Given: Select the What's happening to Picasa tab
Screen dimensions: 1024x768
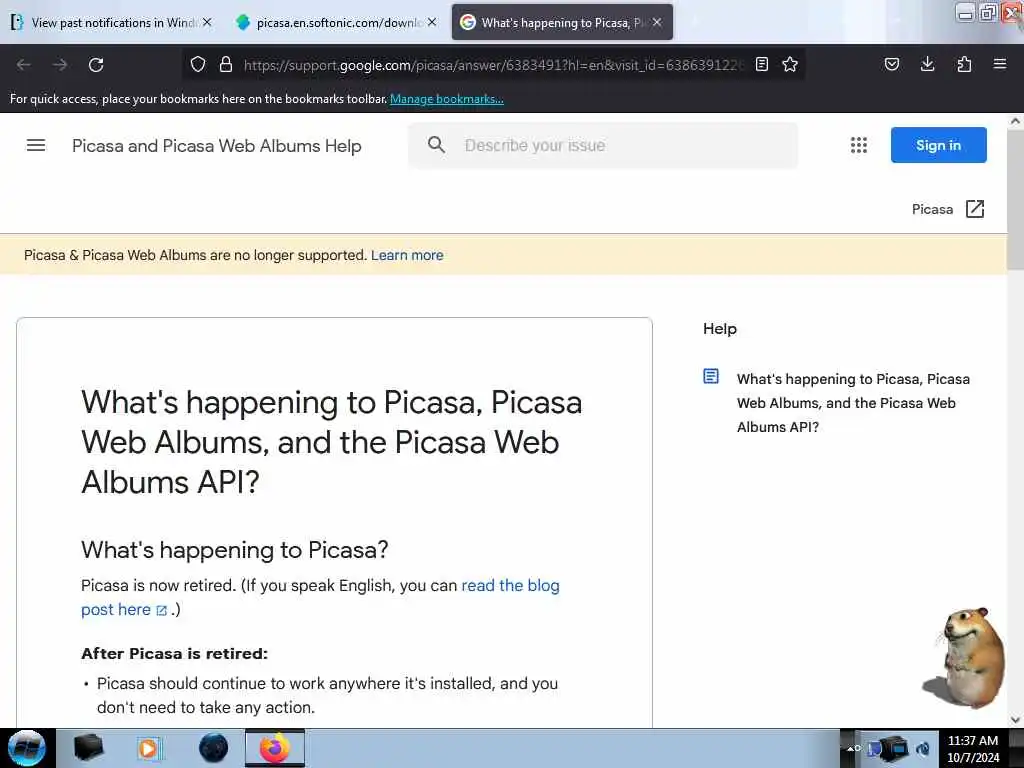Looking at the screenshot, I should 562,22.
